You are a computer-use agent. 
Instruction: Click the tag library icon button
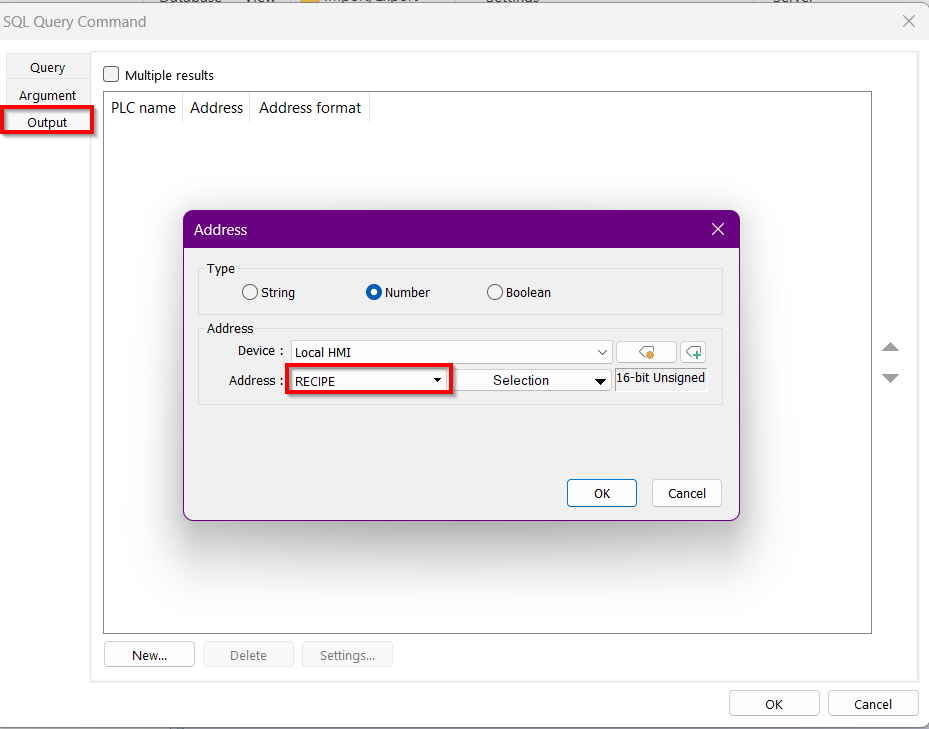pyautogui.click(x=646, y=352)
